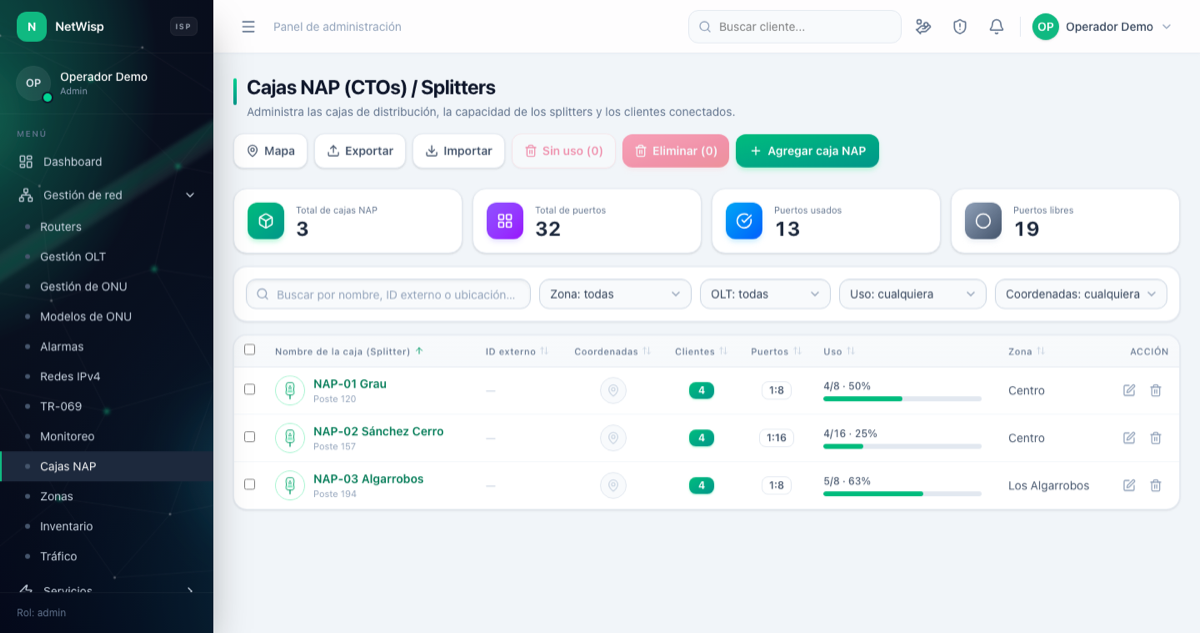Sort the table by ID externo
The height and width of the screenshot is (633, 1200).
click(517, 351)
